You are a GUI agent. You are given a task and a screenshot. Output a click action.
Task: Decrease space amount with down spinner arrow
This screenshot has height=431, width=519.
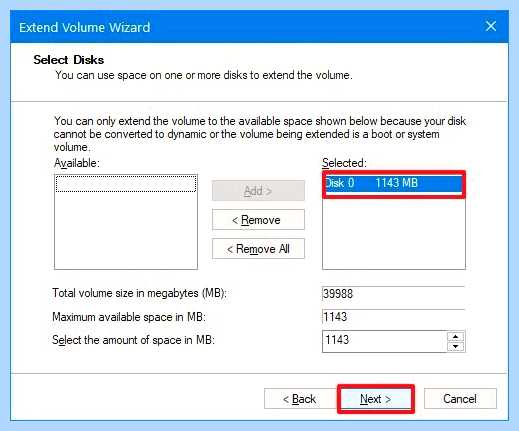[455, 347]
